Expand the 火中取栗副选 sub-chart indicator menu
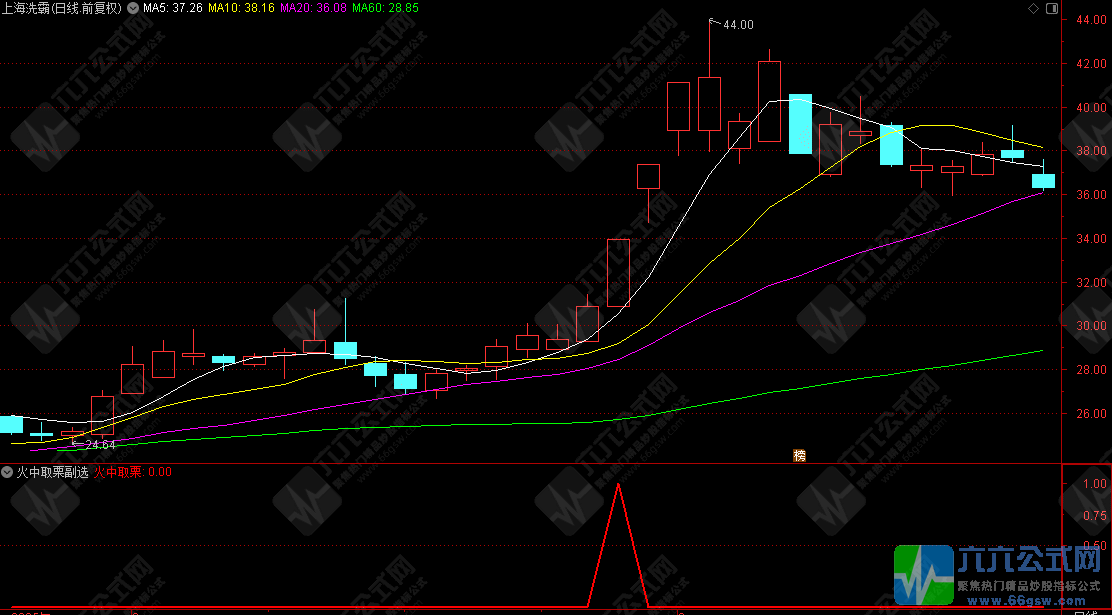Viewport: 1112px width, 615px height. tap(8, 471)
